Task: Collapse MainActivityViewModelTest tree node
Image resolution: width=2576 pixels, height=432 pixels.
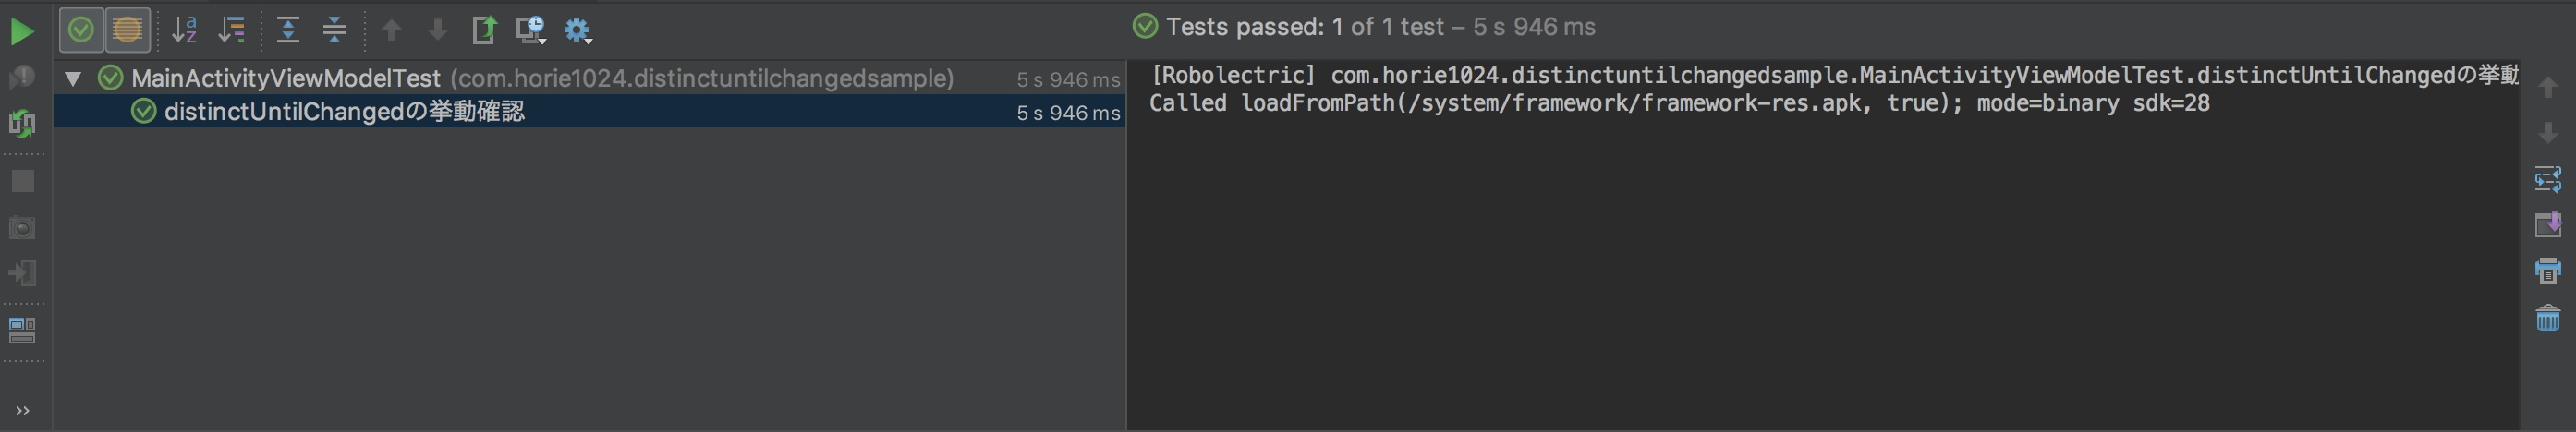Action: tap(73, 78)
